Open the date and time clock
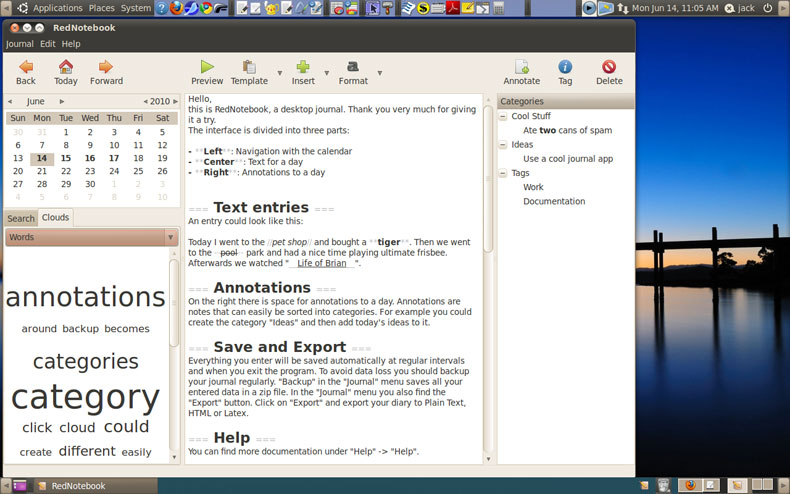790x494 pixels. 675,8
